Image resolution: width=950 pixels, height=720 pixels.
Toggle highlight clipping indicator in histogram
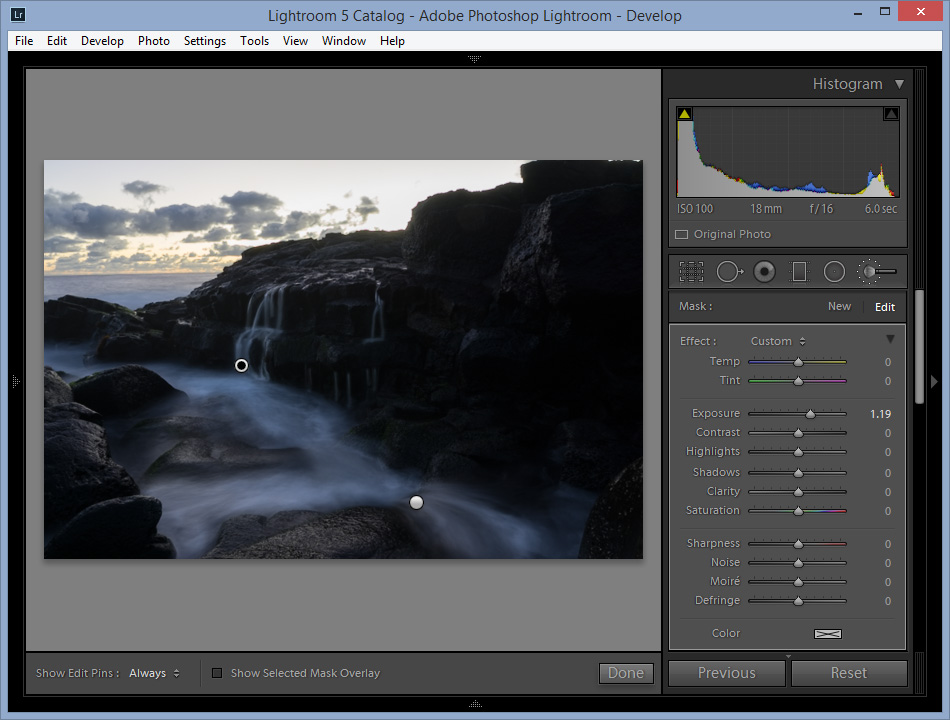[x=890, y=114]
